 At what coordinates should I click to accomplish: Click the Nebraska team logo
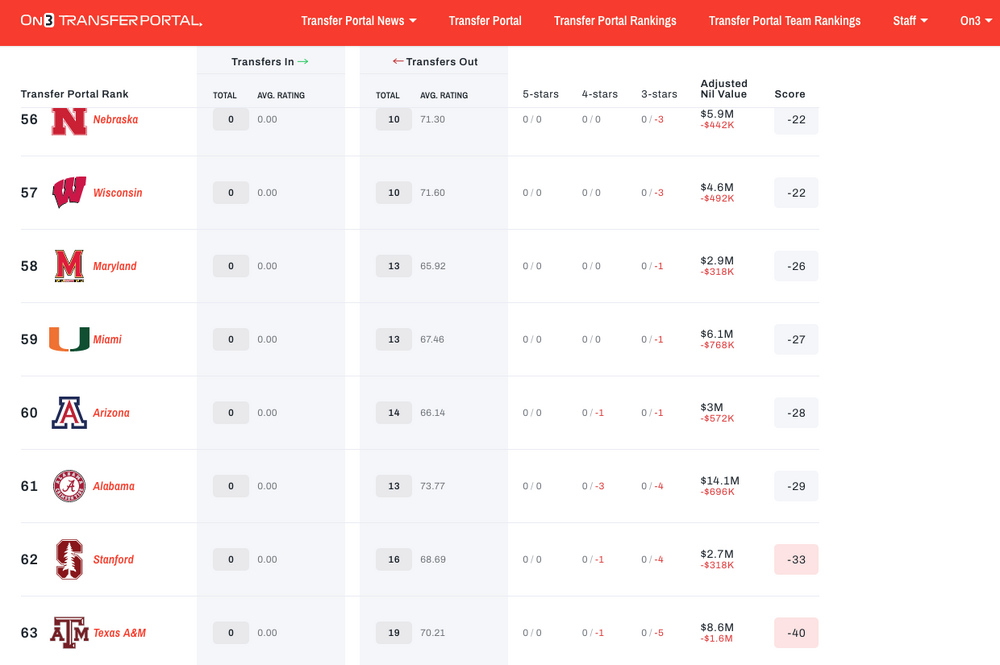click(x=69, y=120)
